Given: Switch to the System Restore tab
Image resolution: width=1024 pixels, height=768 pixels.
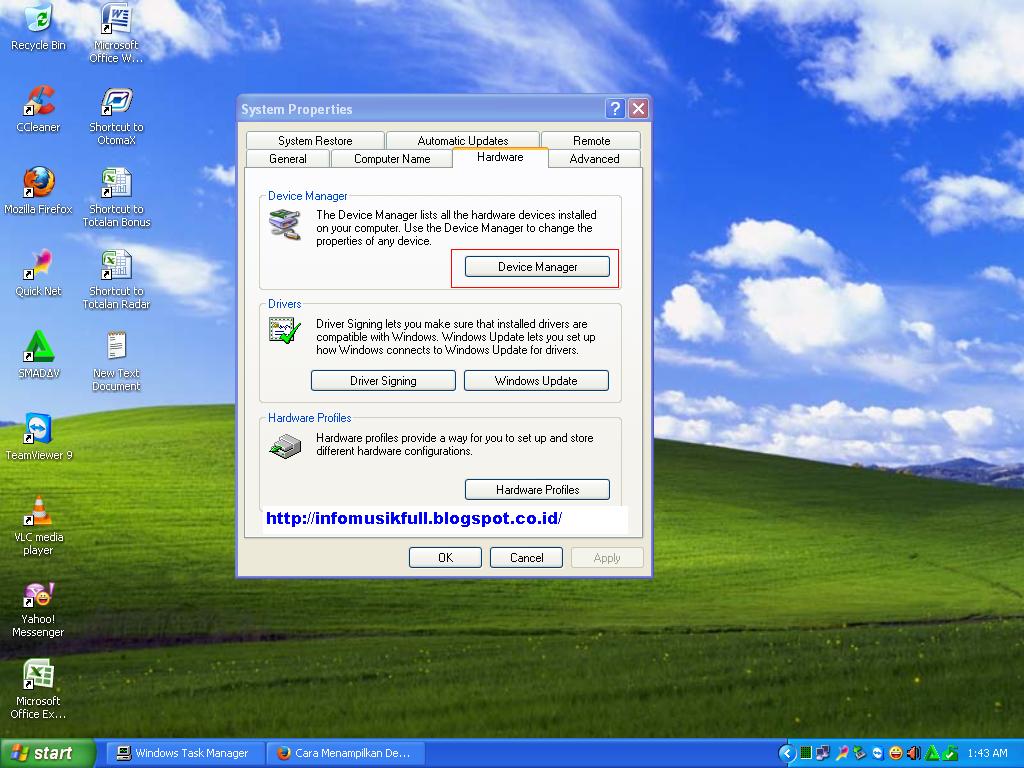Looking at the screenshot, I should 314,140.
